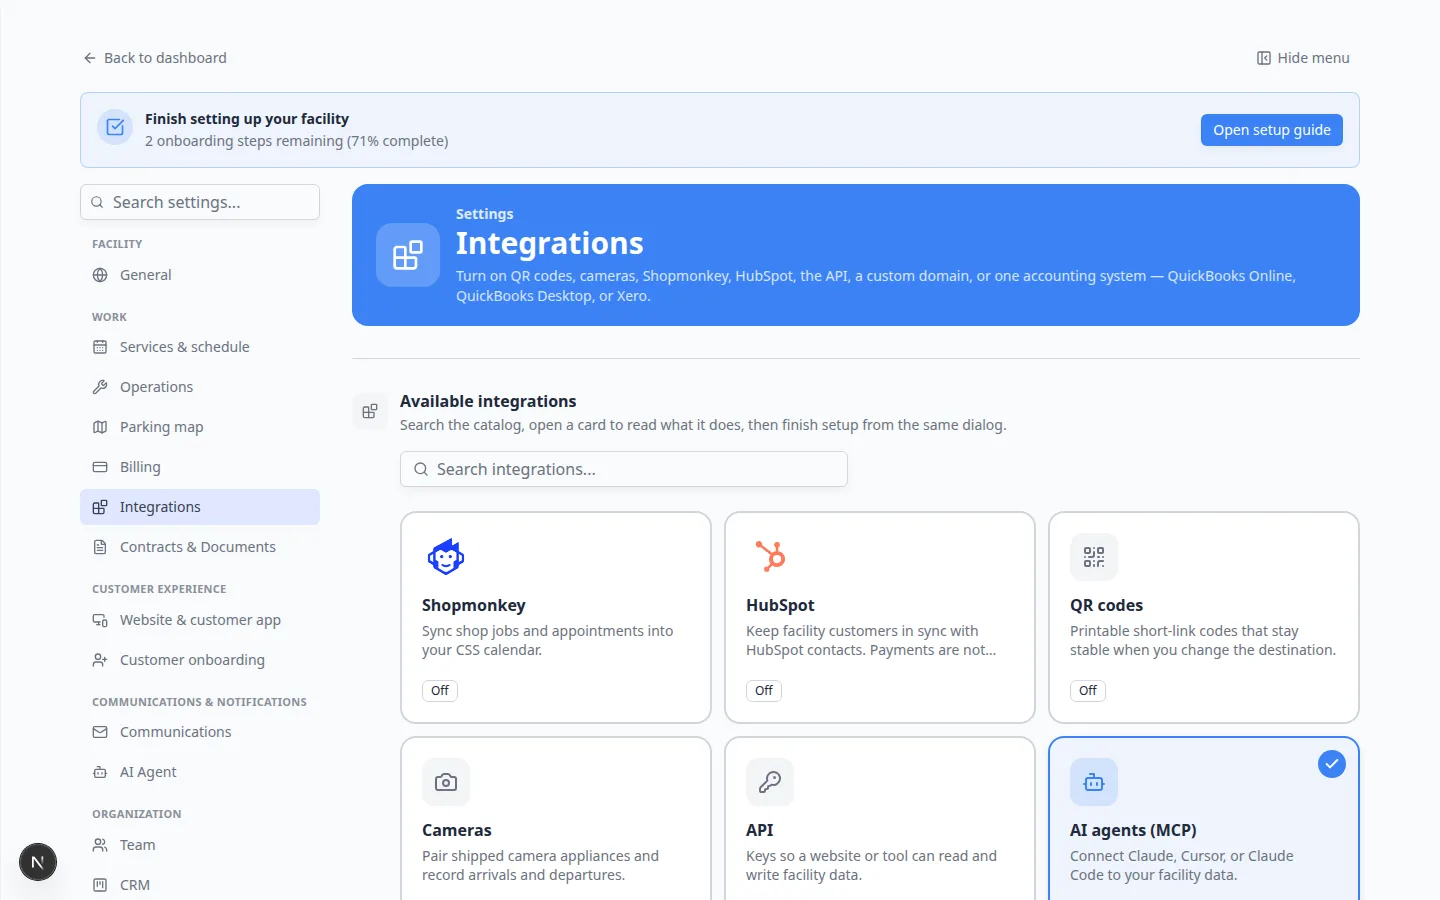This screenshot has width=1440, height=900.
Task: Open Billing settings
Action: tap(200, 467)
